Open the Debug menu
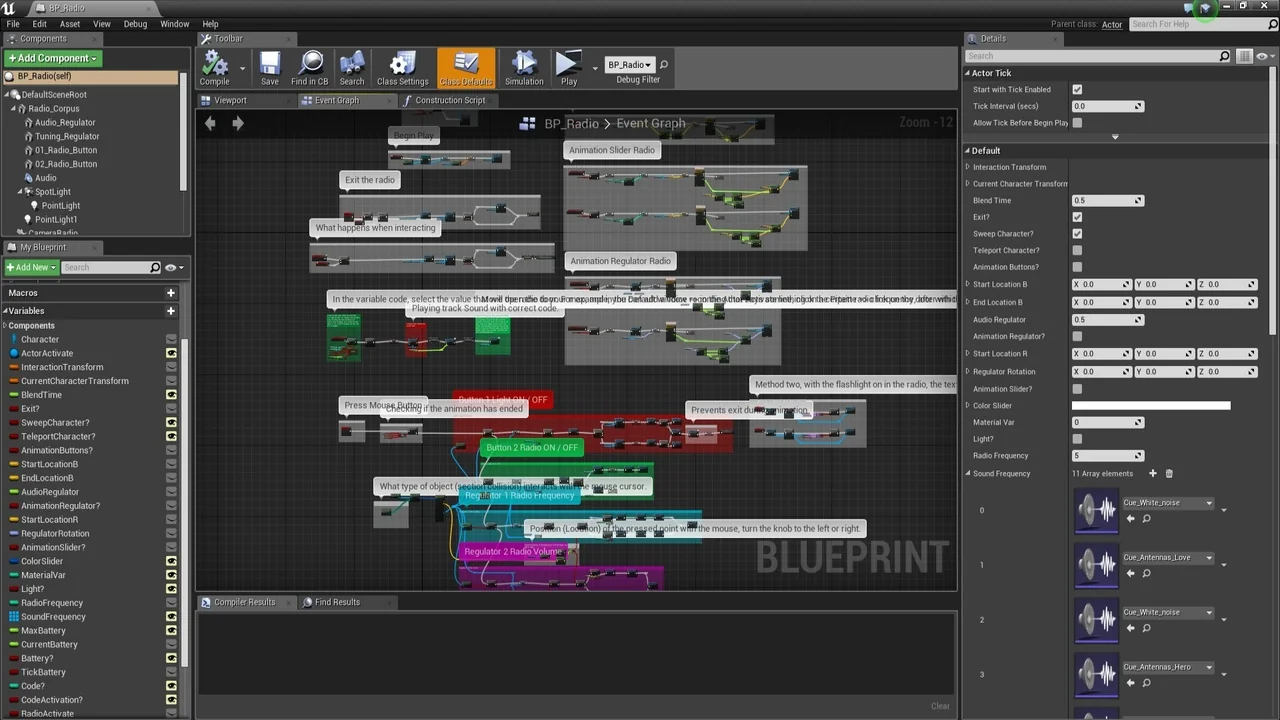 (135, 24)
